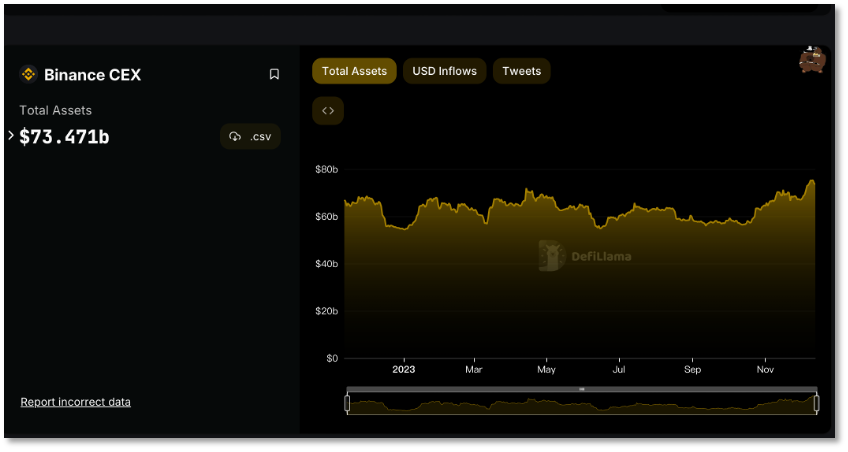Click the middle of the minimap timeline

click(x=581, y=406)
